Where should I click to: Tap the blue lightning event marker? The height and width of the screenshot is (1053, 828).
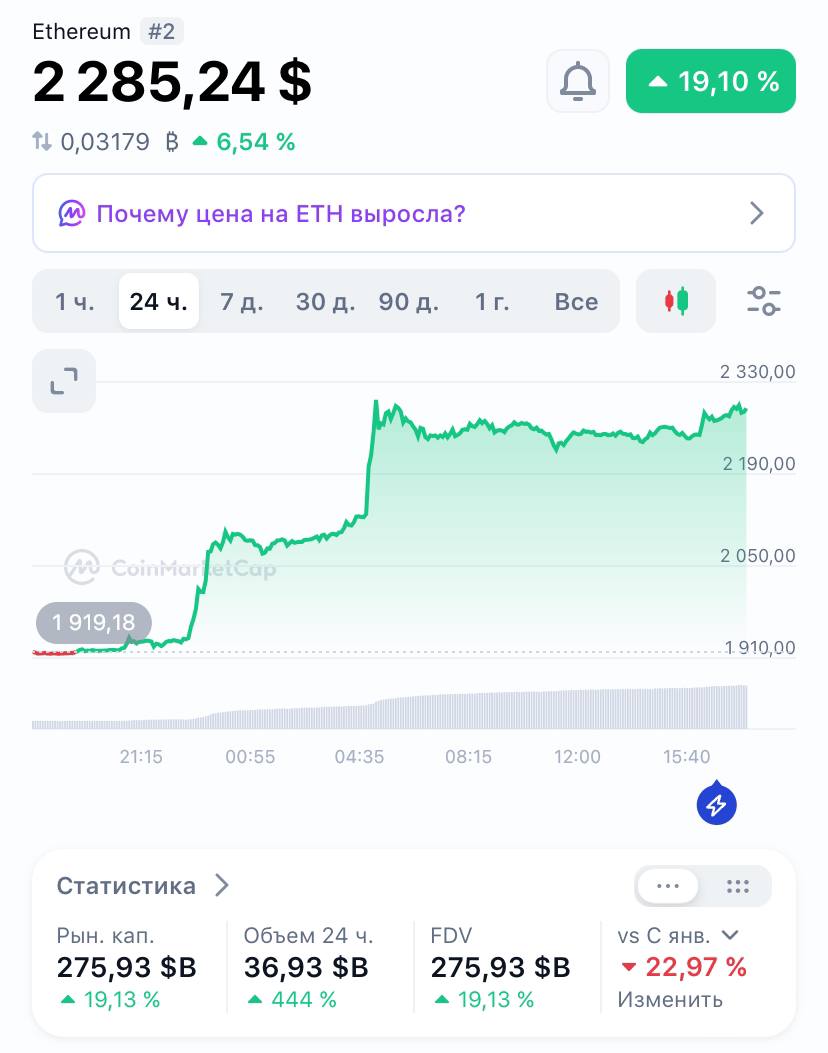[x=717, y=803]
